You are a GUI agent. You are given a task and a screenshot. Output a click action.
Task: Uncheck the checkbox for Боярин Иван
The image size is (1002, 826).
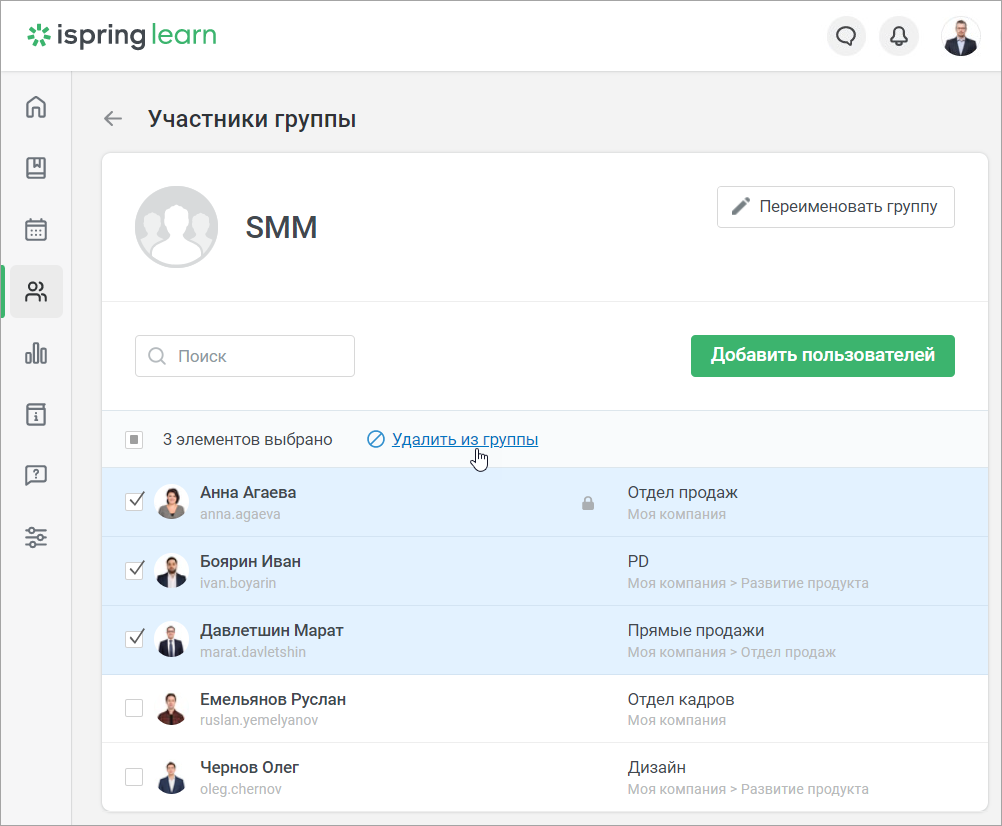[x=134, y=570]
